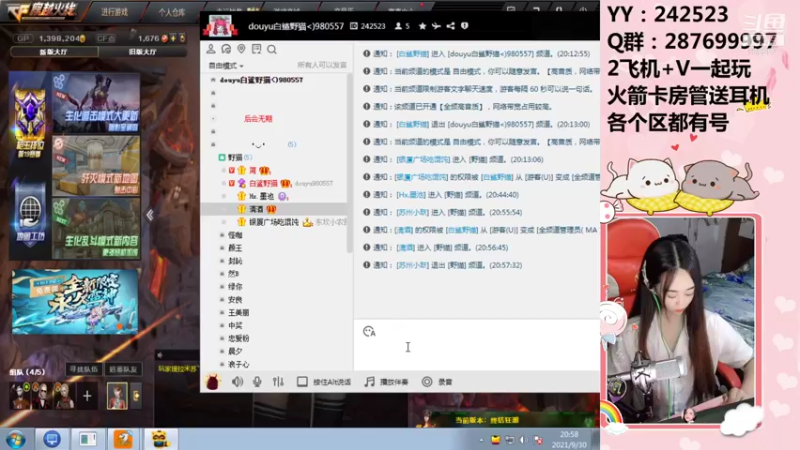The width and height of the screenshot is (800, 450).
Task: Select user Mr. 墨池 in the member list
Action: (261, 196)
